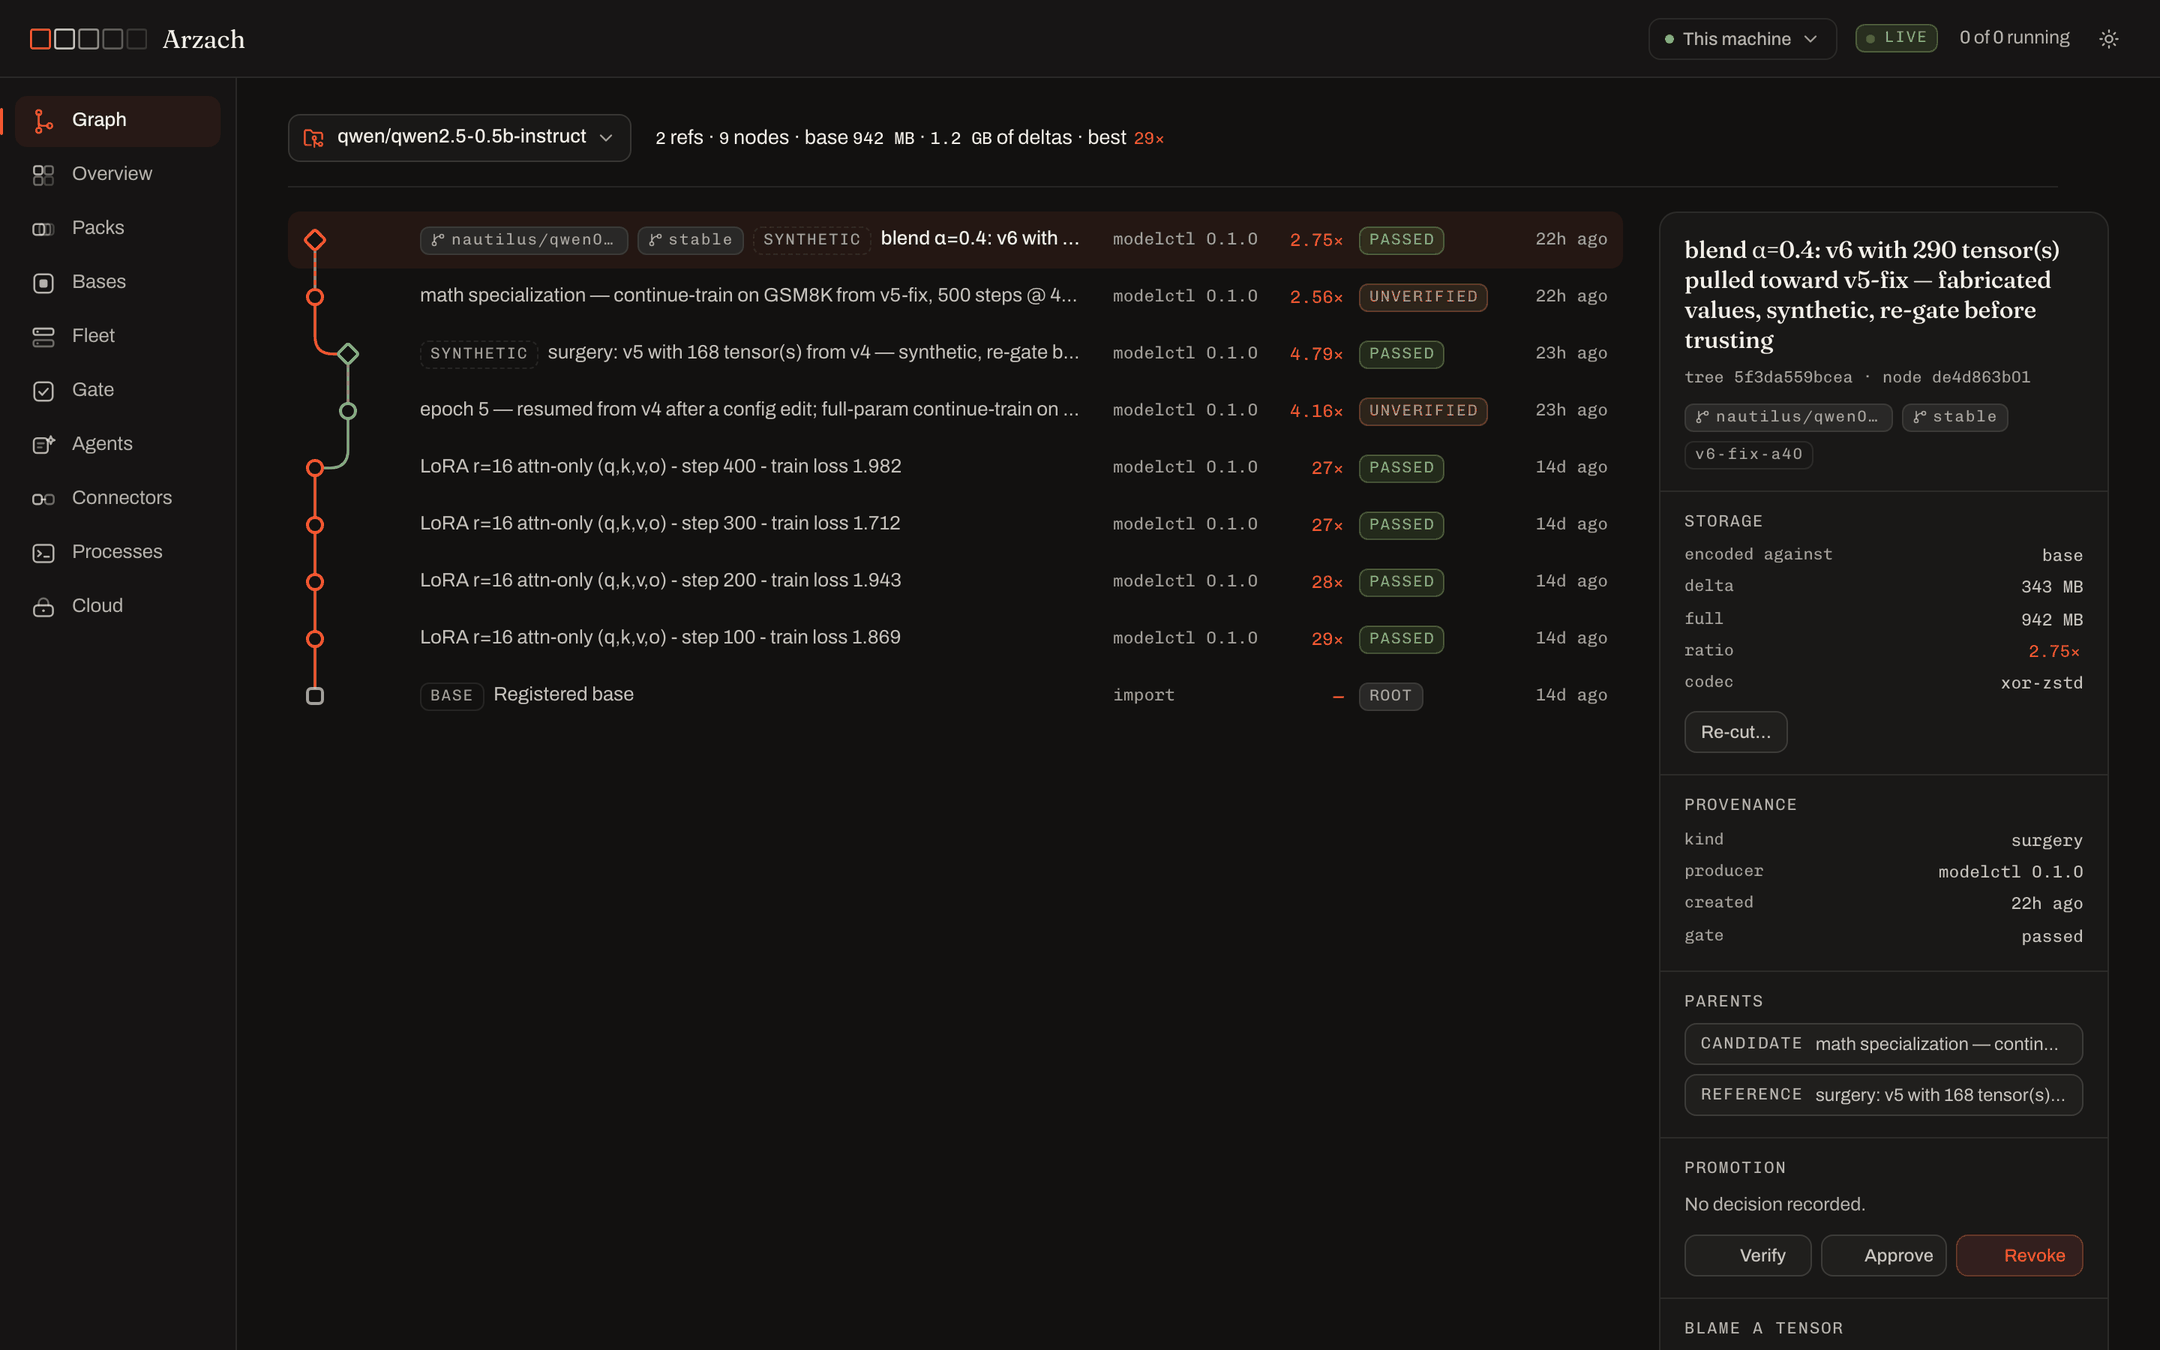Open the CANDIDATE parent math specialization
The height and width of the screenshot is (1350, 2160).
coord(1883,1044)
